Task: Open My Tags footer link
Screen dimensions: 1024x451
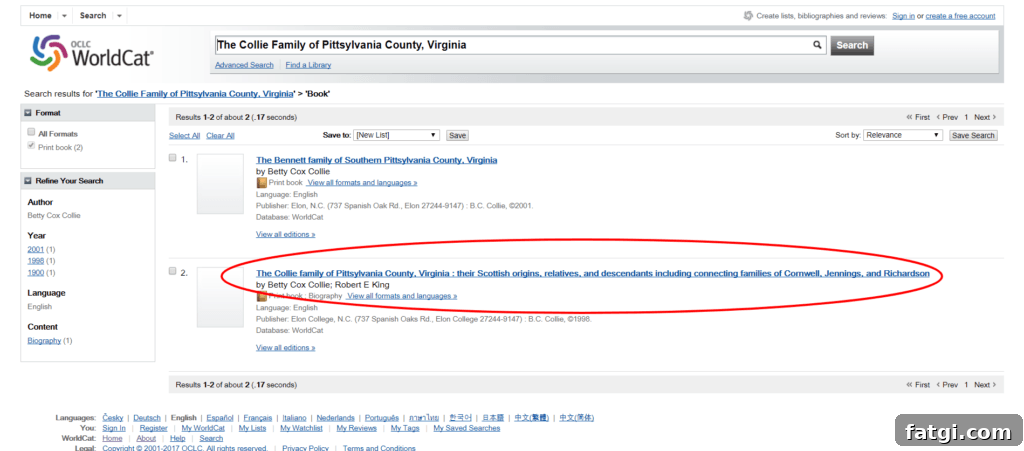Action: click(x=405, y=429)
